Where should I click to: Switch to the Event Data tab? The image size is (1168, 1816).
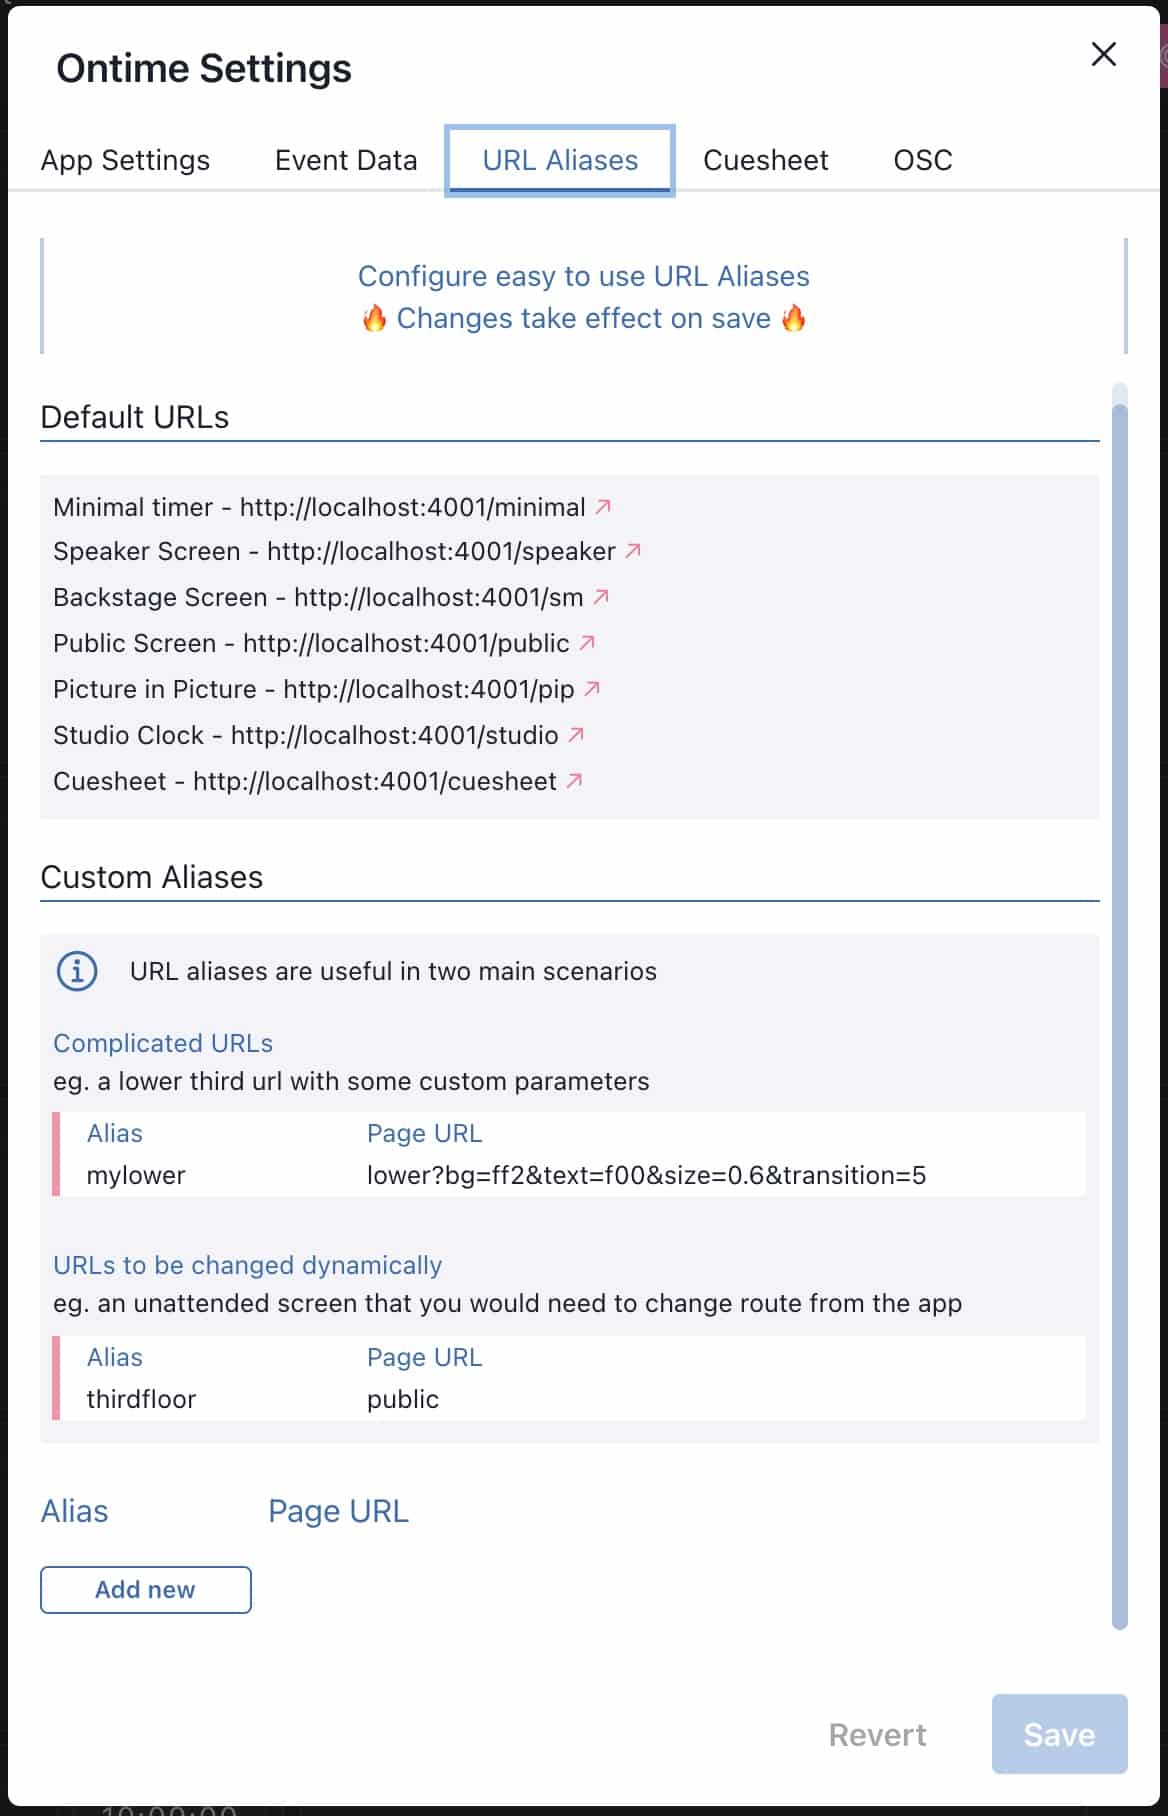(x=346, y=160)
